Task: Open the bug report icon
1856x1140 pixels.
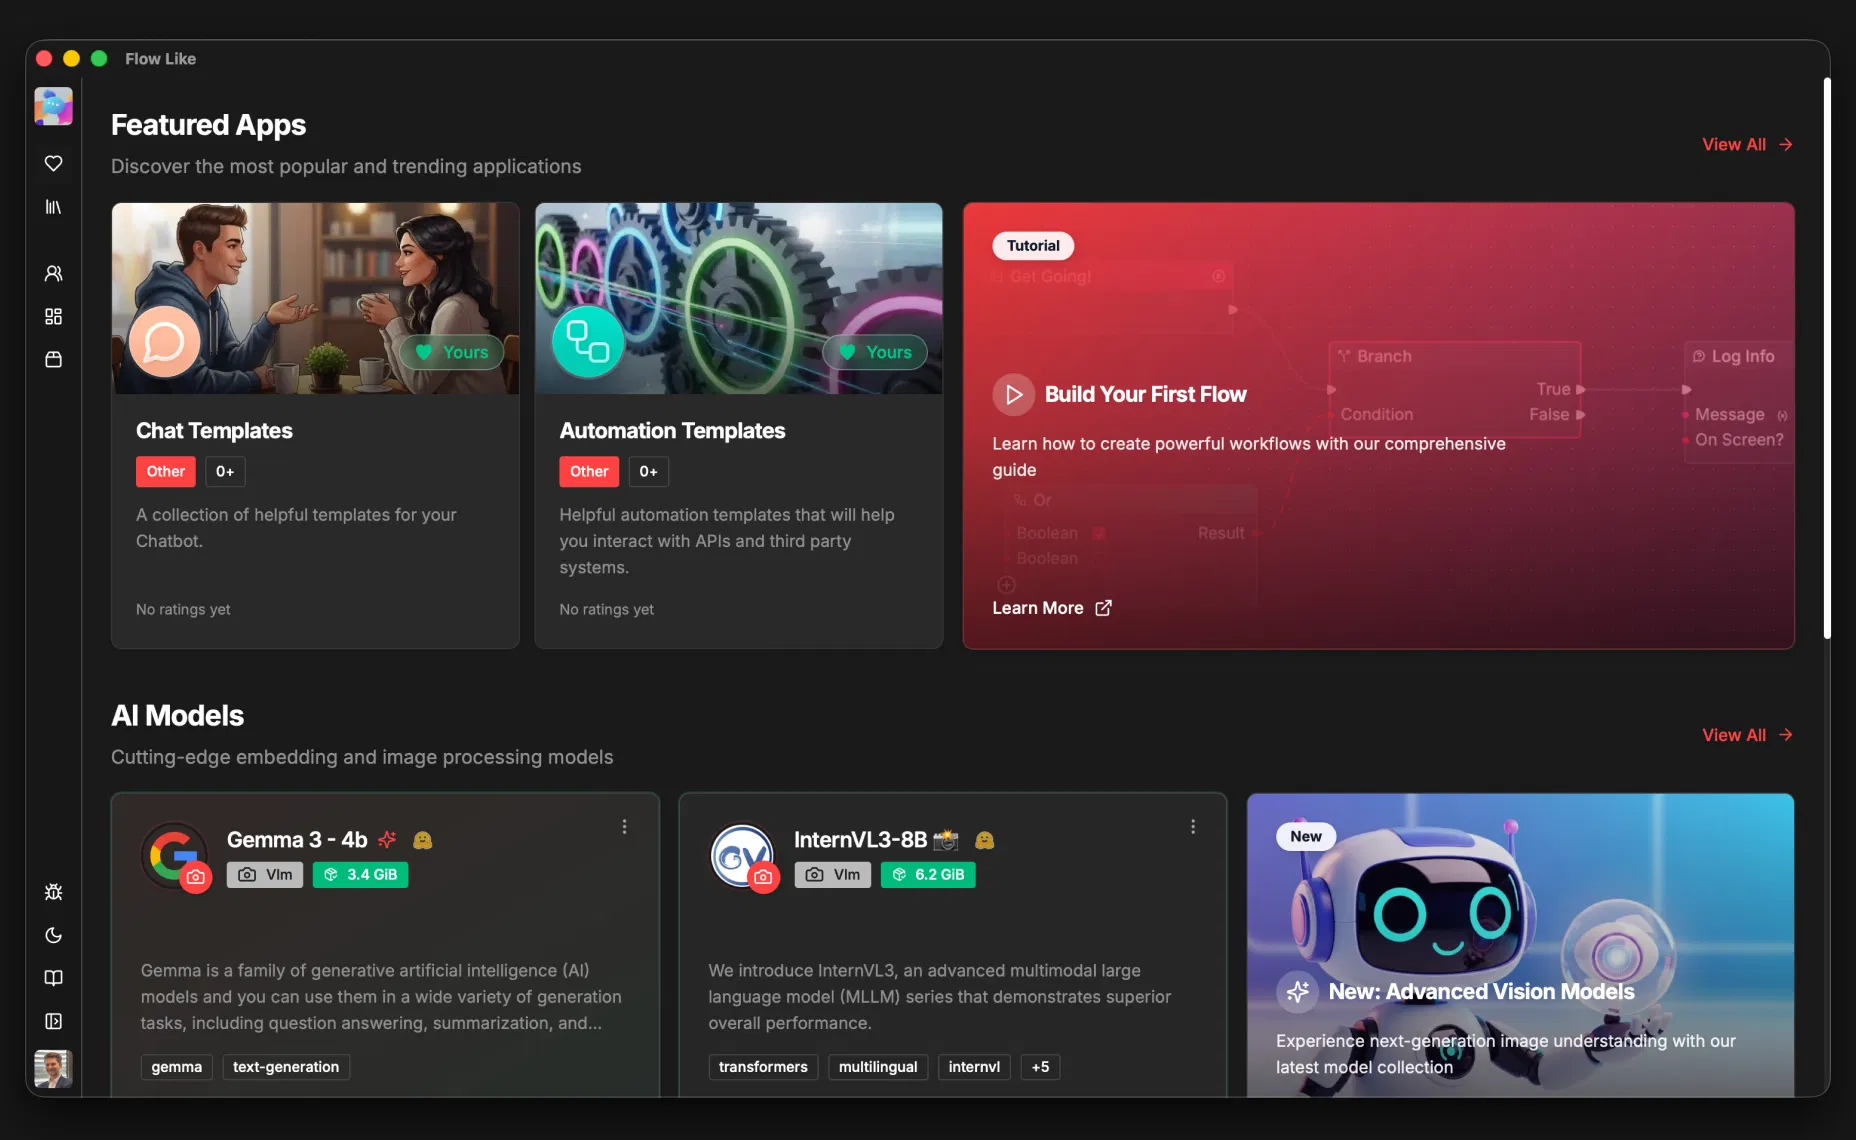Action: click(x=53, y=891)
